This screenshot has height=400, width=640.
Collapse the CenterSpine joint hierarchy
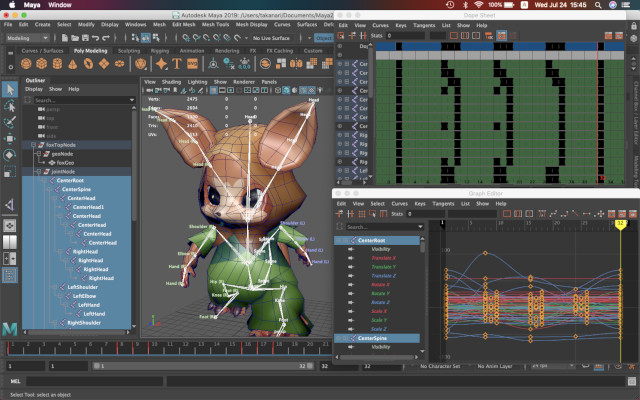(x=50, y=189)
